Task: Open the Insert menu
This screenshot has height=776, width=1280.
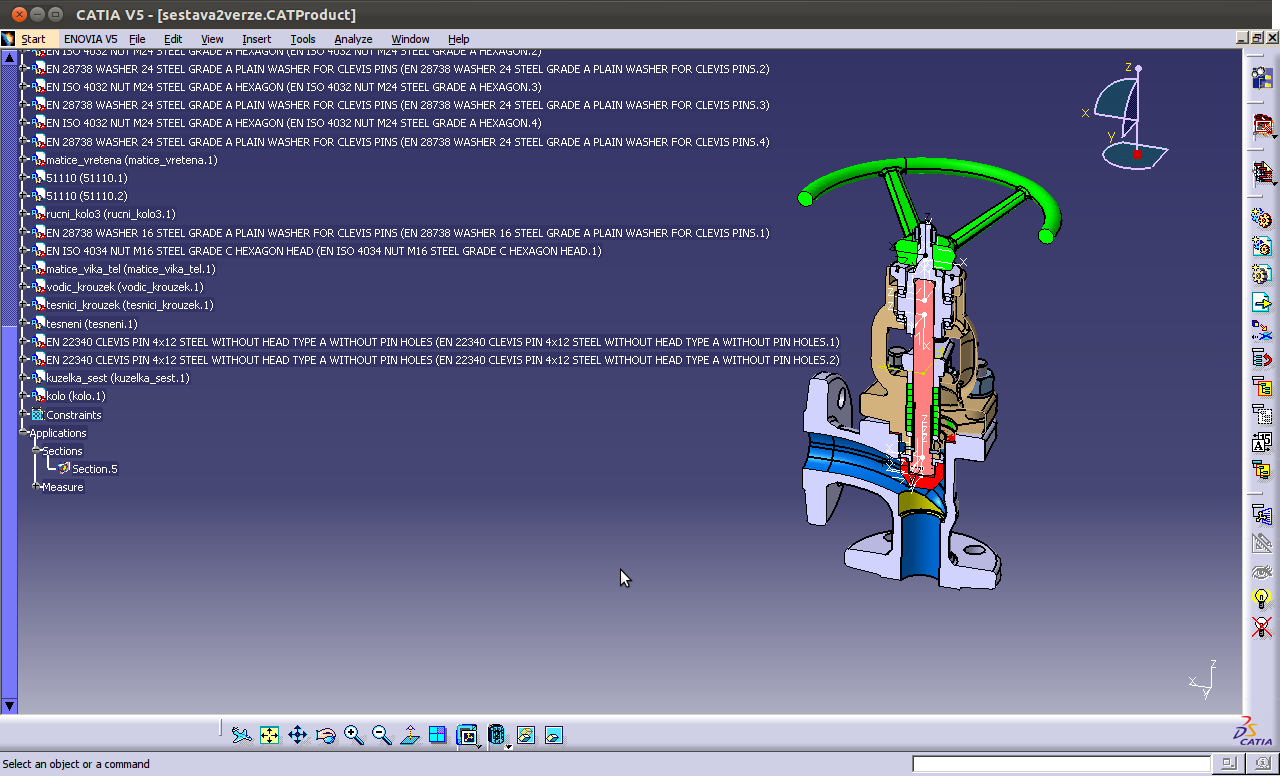Action: pyautogui.click(x=256, y=39)
